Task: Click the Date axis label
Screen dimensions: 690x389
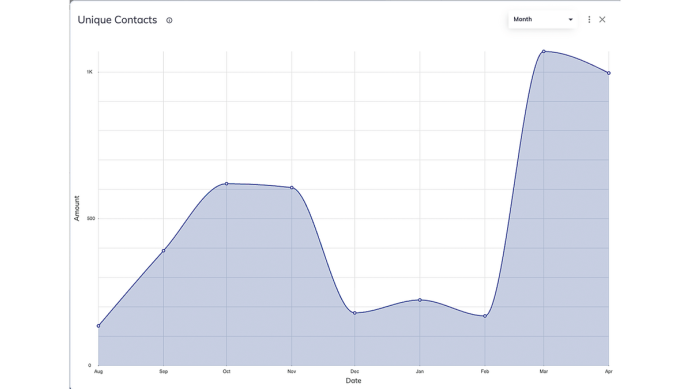Action: [x=353, y=381]
